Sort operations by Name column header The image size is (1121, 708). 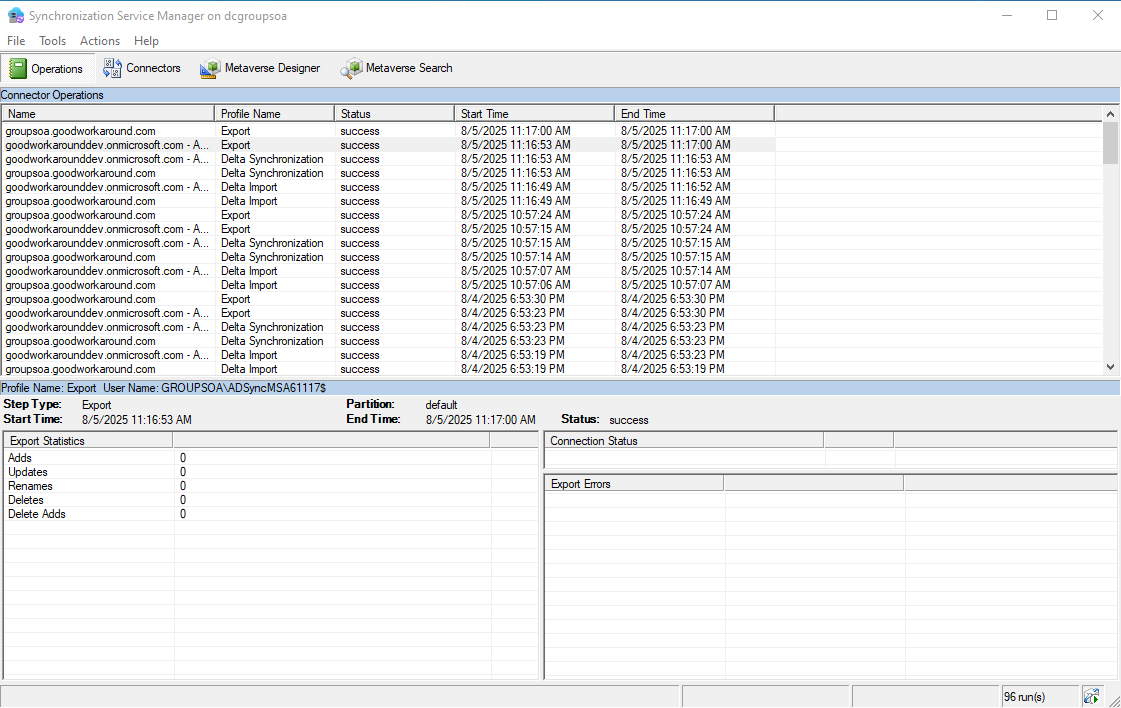click(x=107, y=114)
